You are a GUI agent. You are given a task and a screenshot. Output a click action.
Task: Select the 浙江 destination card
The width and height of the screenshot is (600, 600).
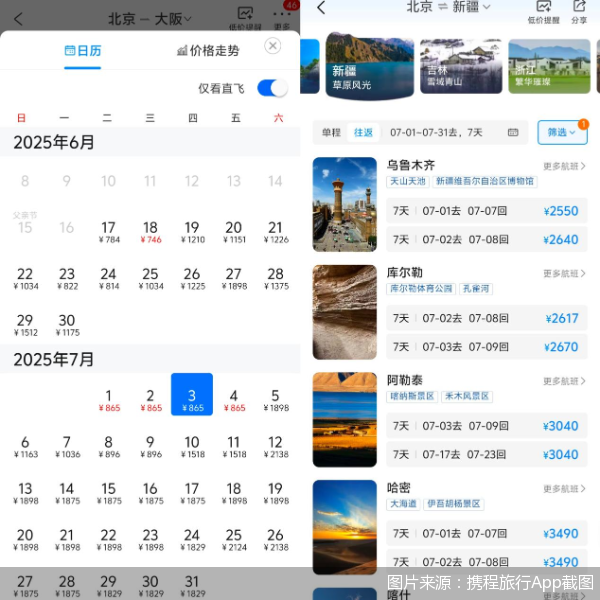[x=549, y=66]
